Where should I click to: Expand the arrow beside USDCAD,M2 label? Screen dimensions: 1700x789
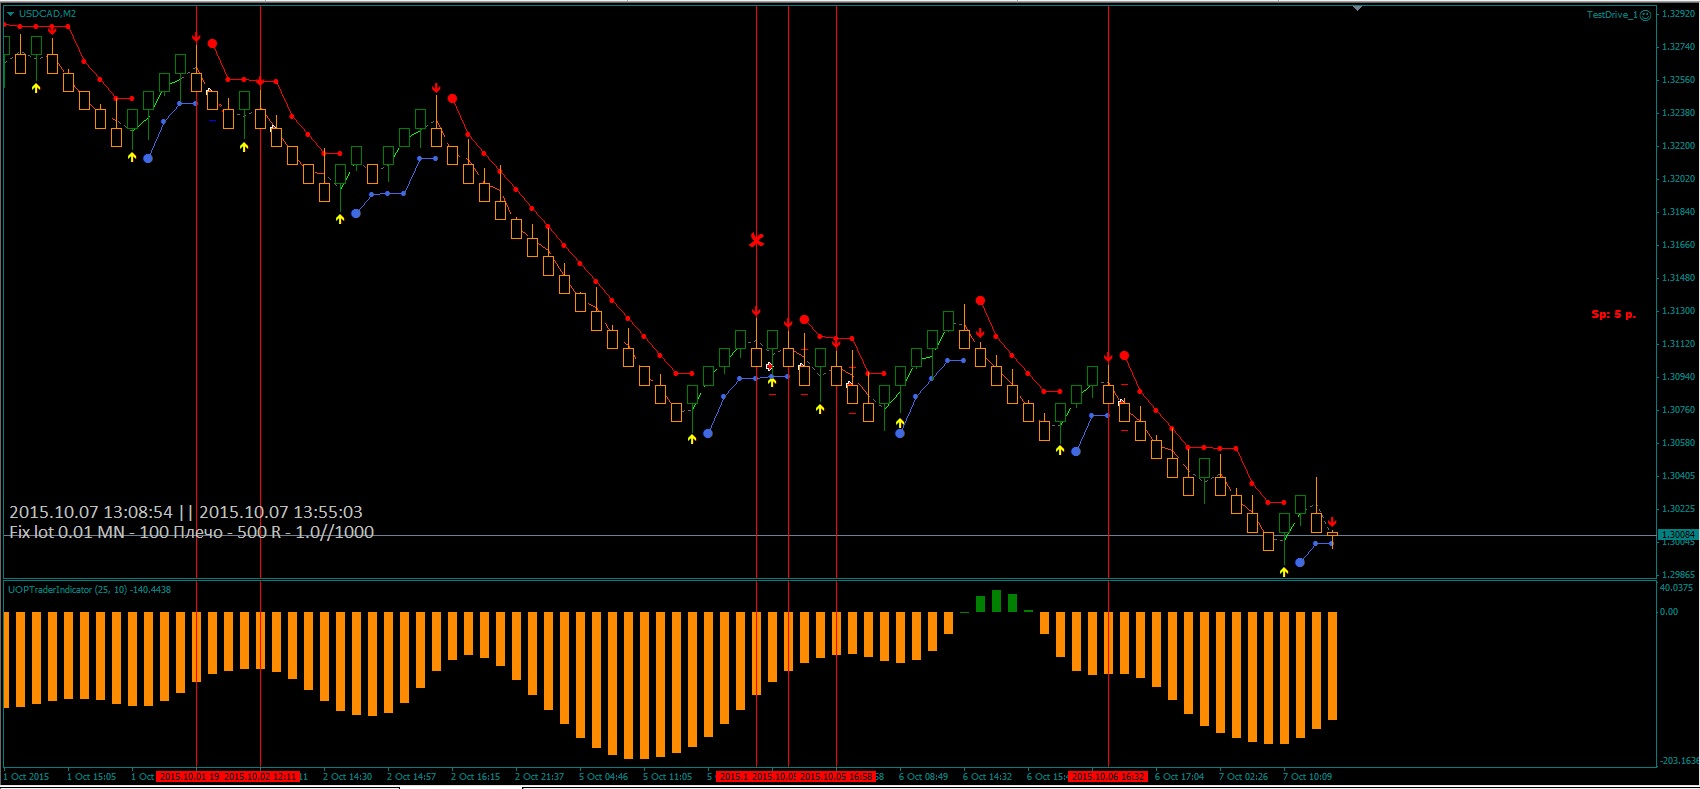tap(11, 14)
